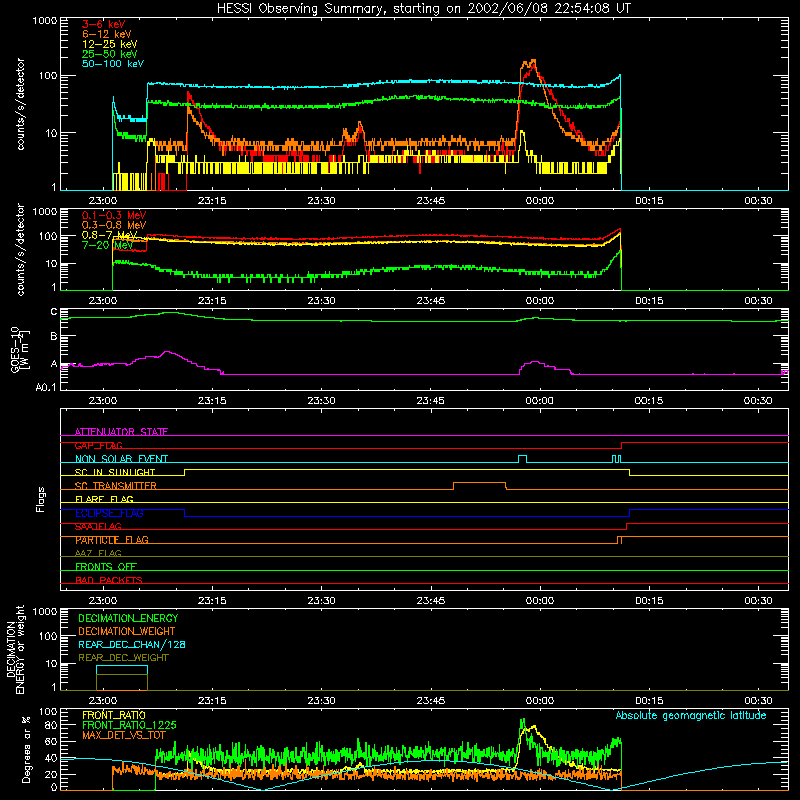The width and height of the screenshot is (800, 800).
Task: Select the yellow 12-25 keV legend label
Action: (x=109, y=44)
